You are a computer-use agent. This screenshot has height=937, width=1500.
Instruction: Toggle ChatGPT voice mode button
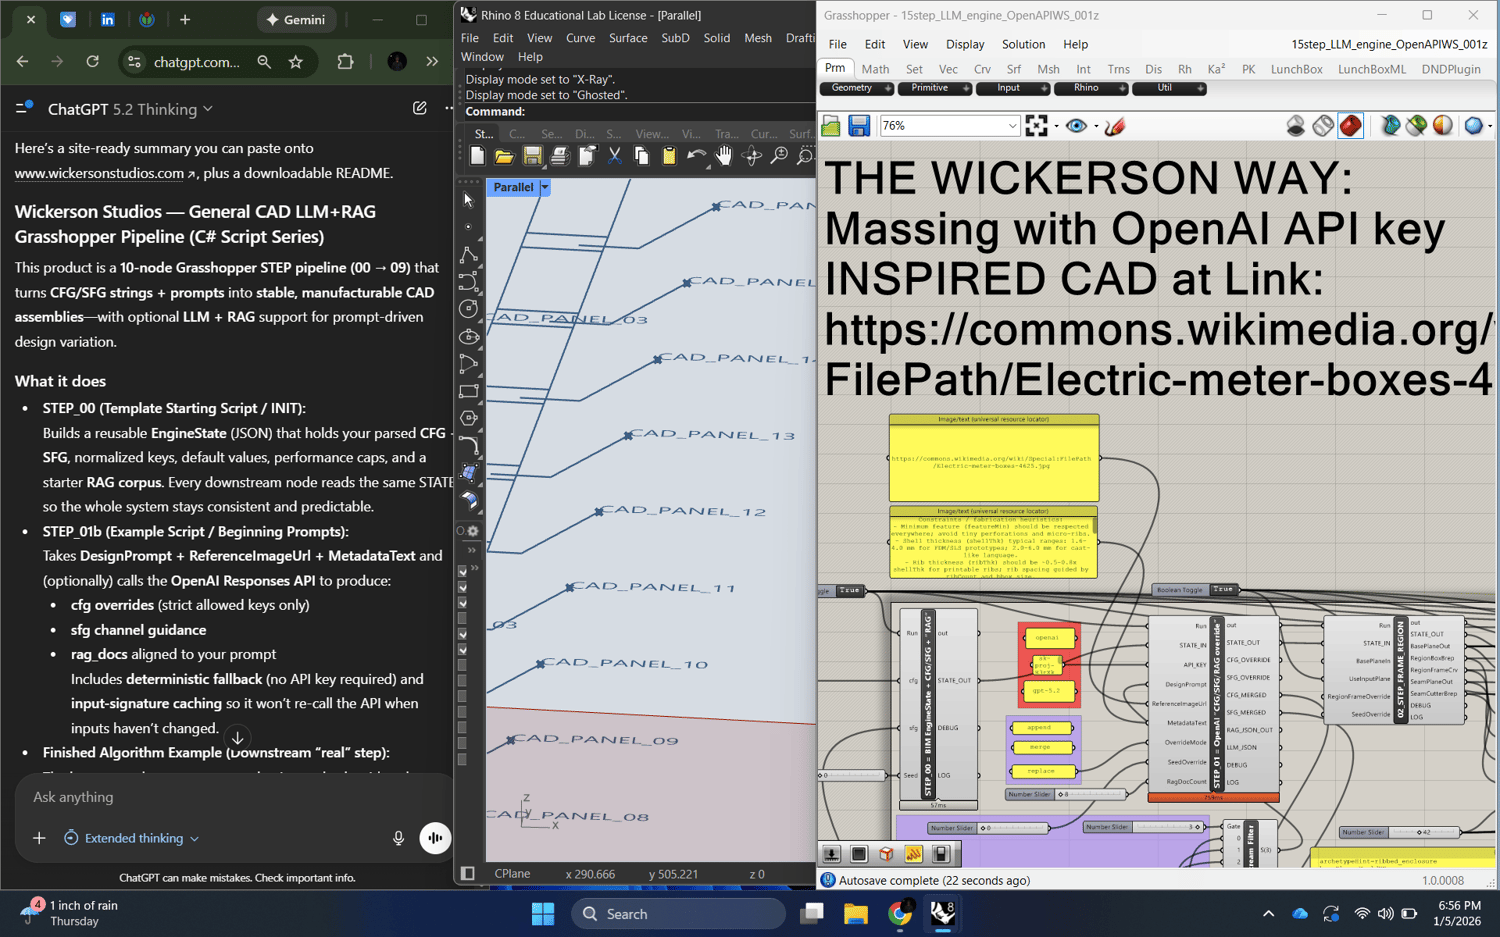(x=435, y=838)
